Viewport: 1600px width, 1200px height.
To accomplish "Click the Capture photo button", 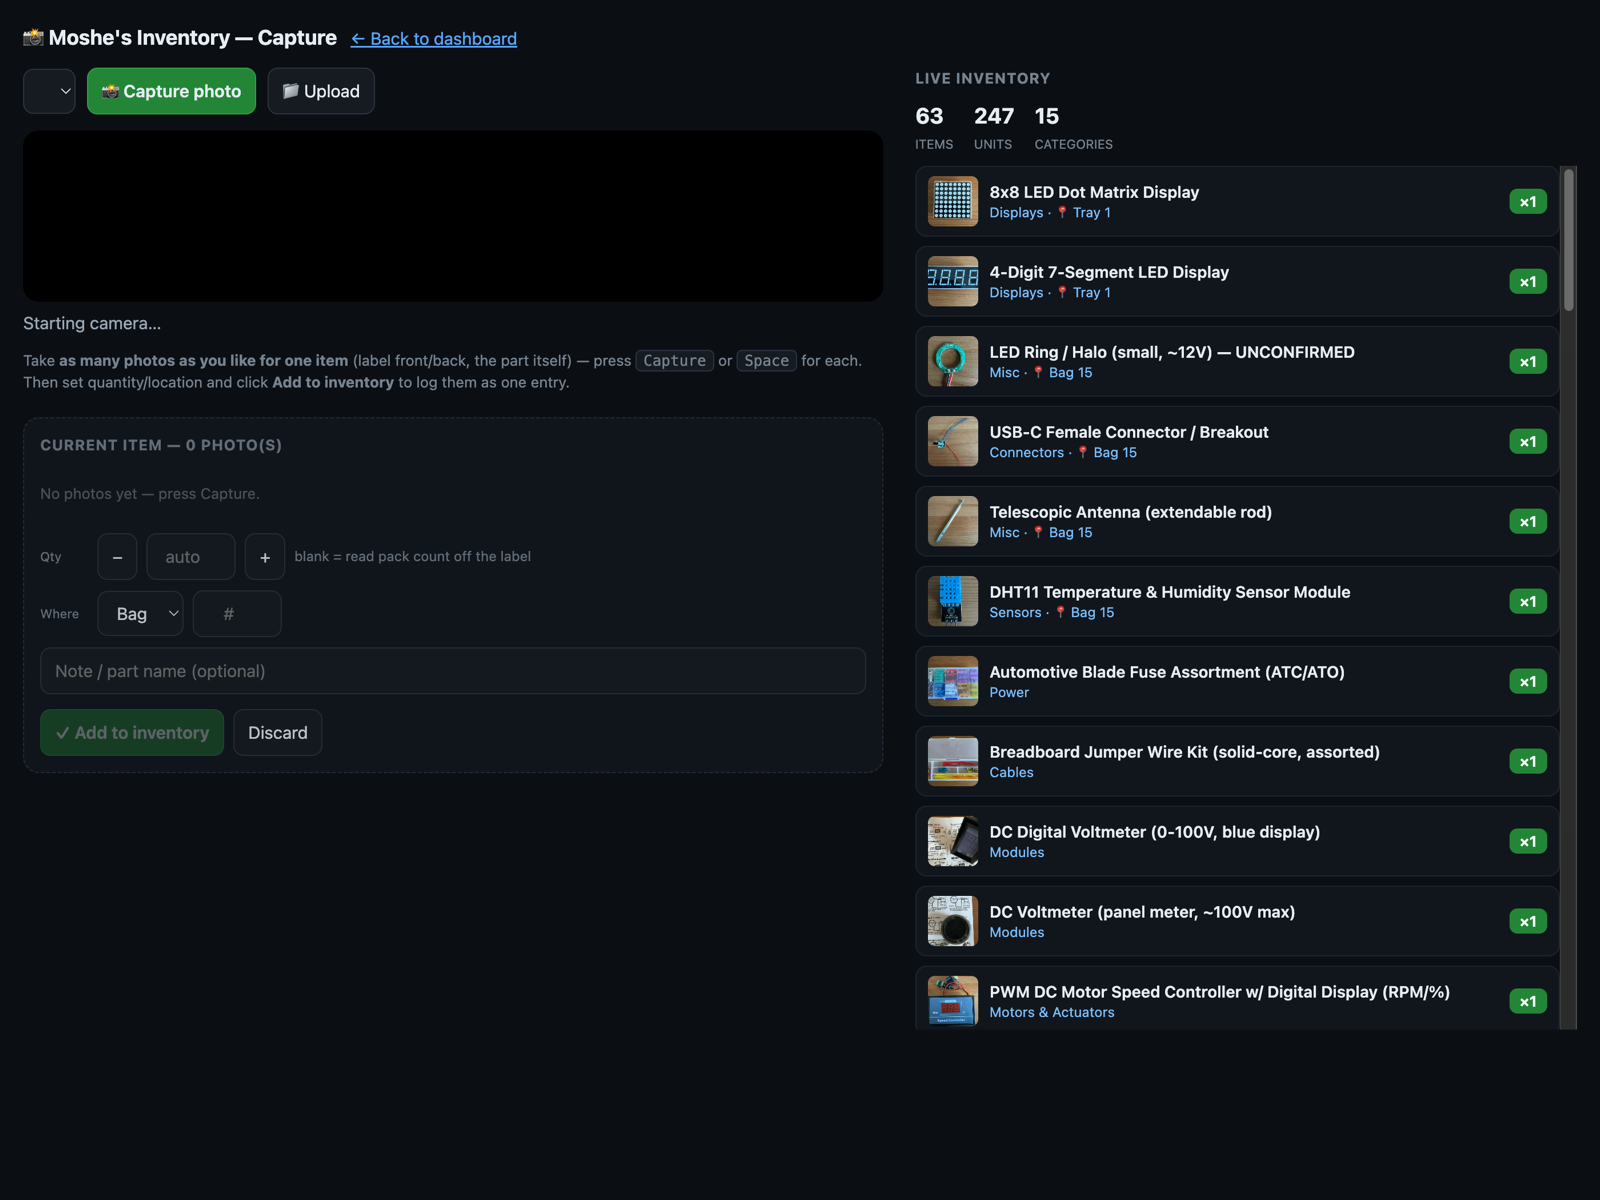I will click(171, 91).
